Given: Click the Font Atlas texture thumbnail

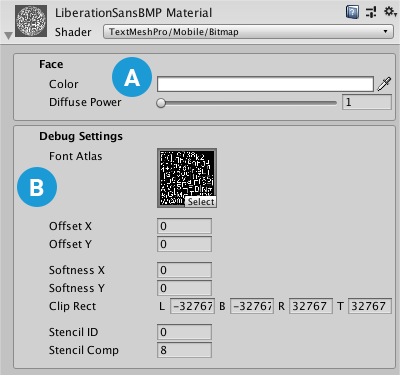Looking at the screenshot, I should (x=187, y=178).
